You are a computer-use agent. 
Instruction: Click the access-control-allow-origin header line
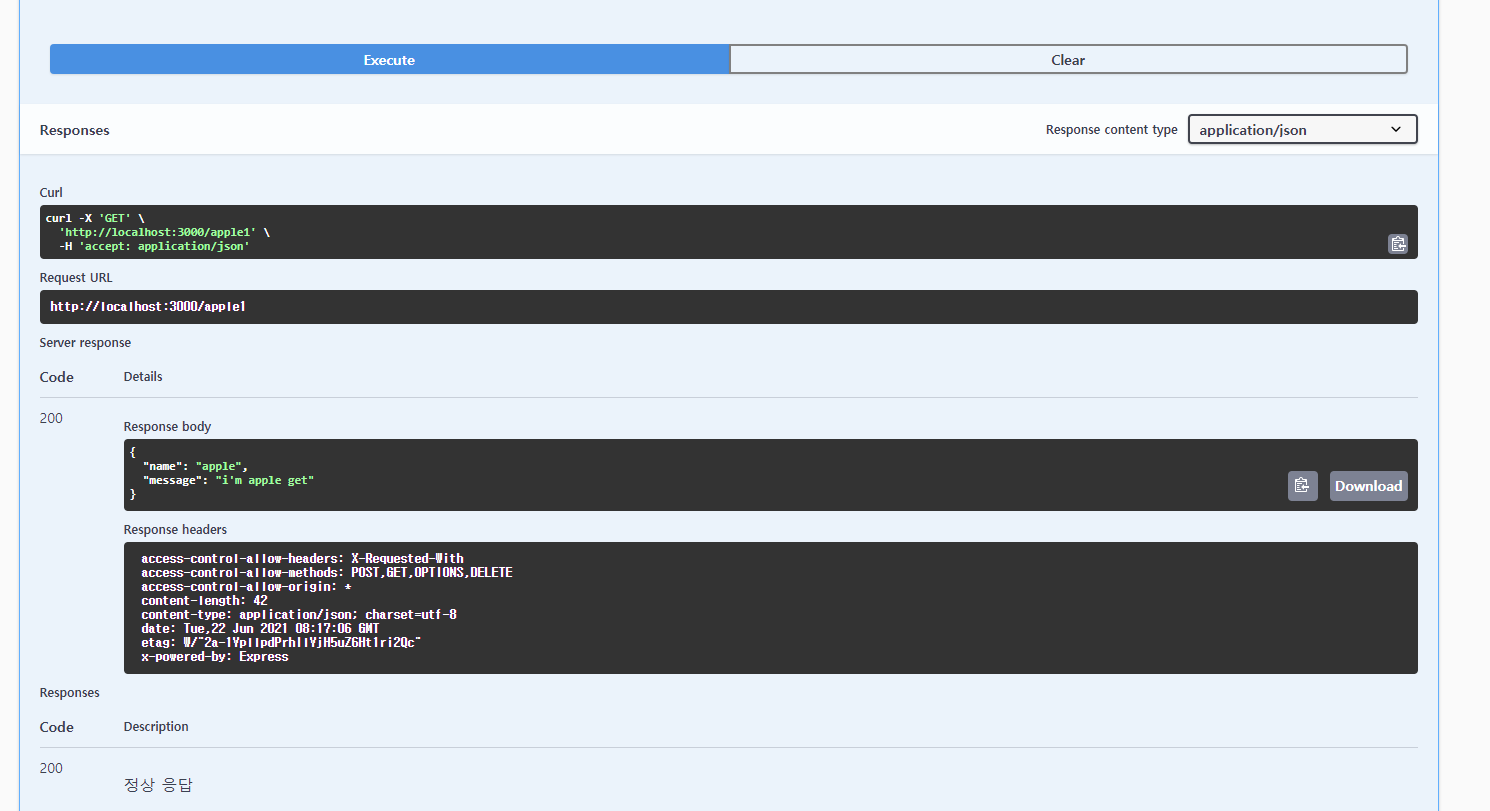coord(246,586)
